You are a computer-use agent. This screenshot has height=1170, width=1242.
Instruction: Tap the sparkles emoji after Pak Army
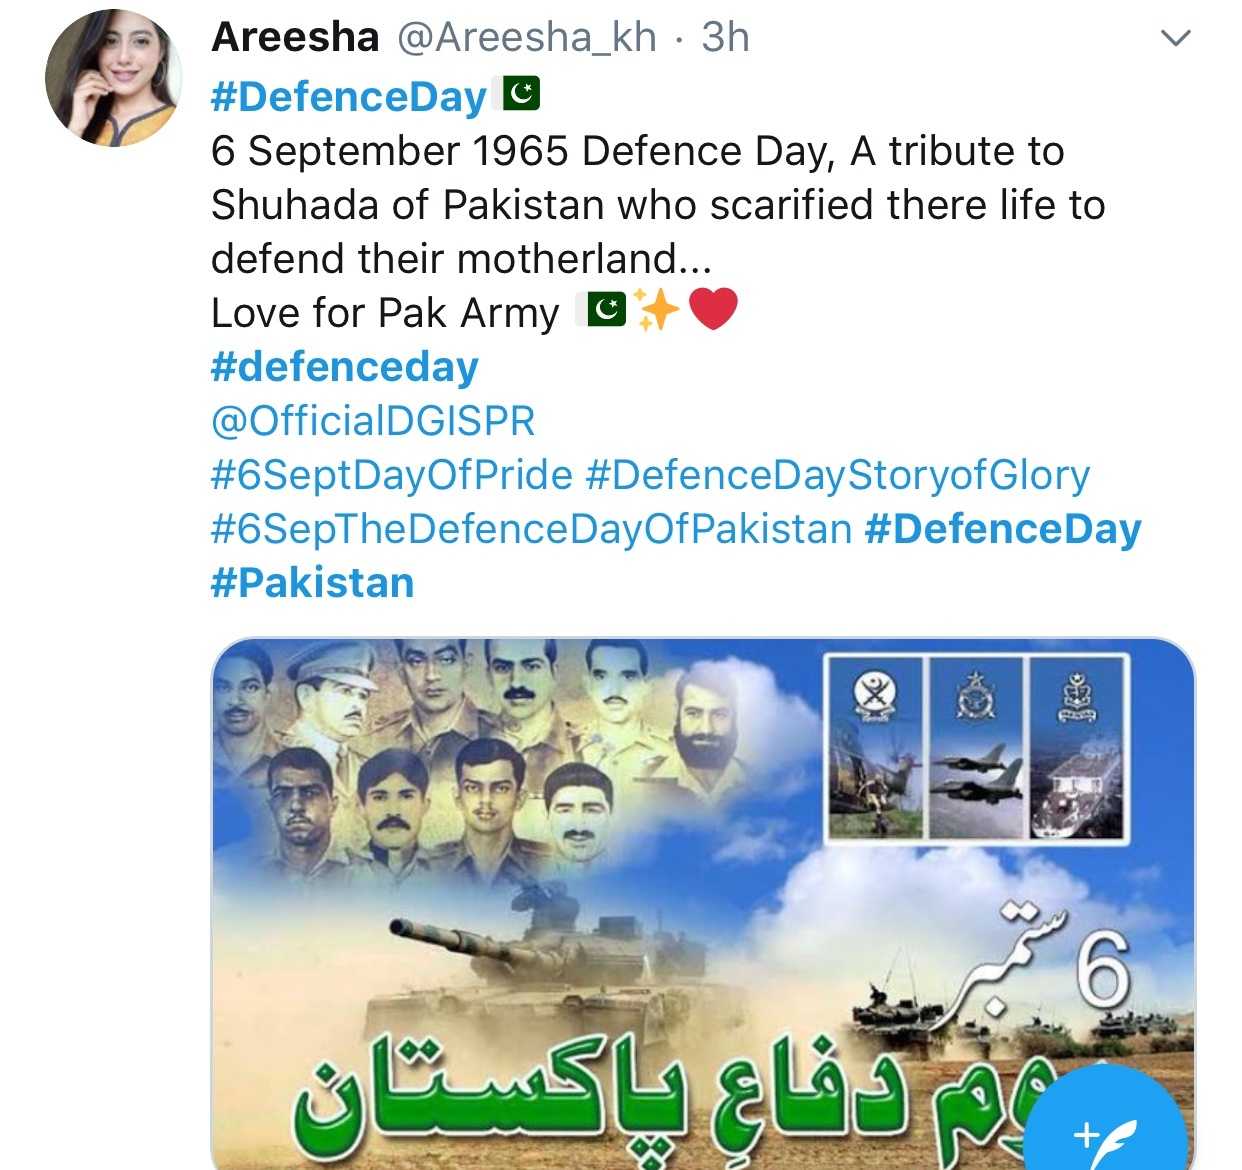point(657,310)
